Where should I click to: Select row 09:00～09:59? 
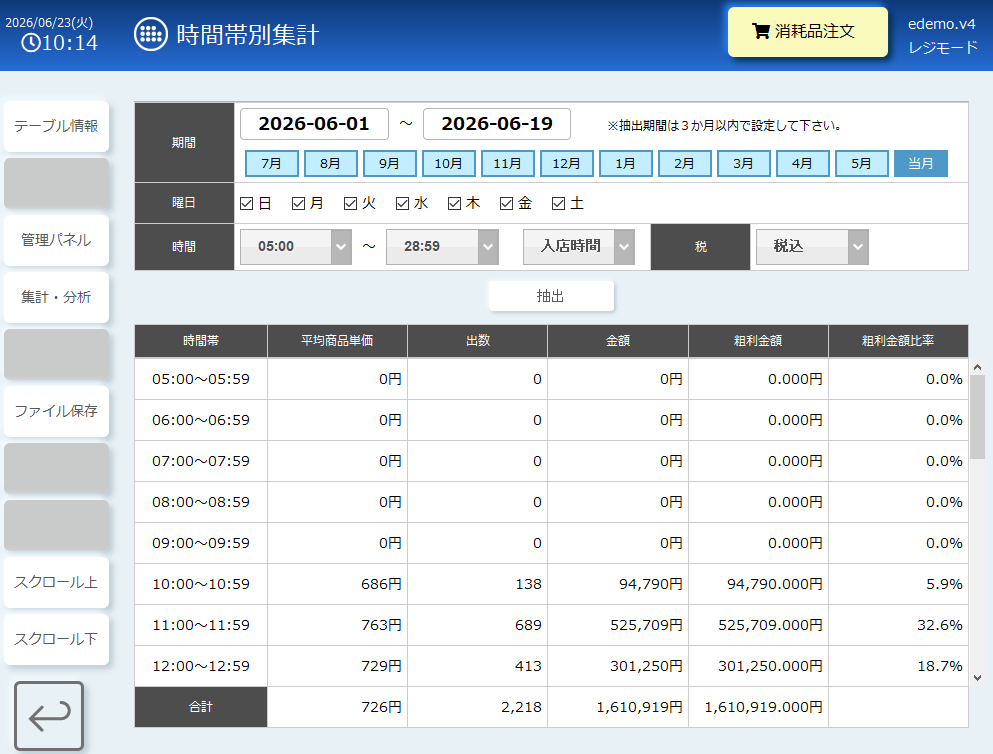coord(551,543)
